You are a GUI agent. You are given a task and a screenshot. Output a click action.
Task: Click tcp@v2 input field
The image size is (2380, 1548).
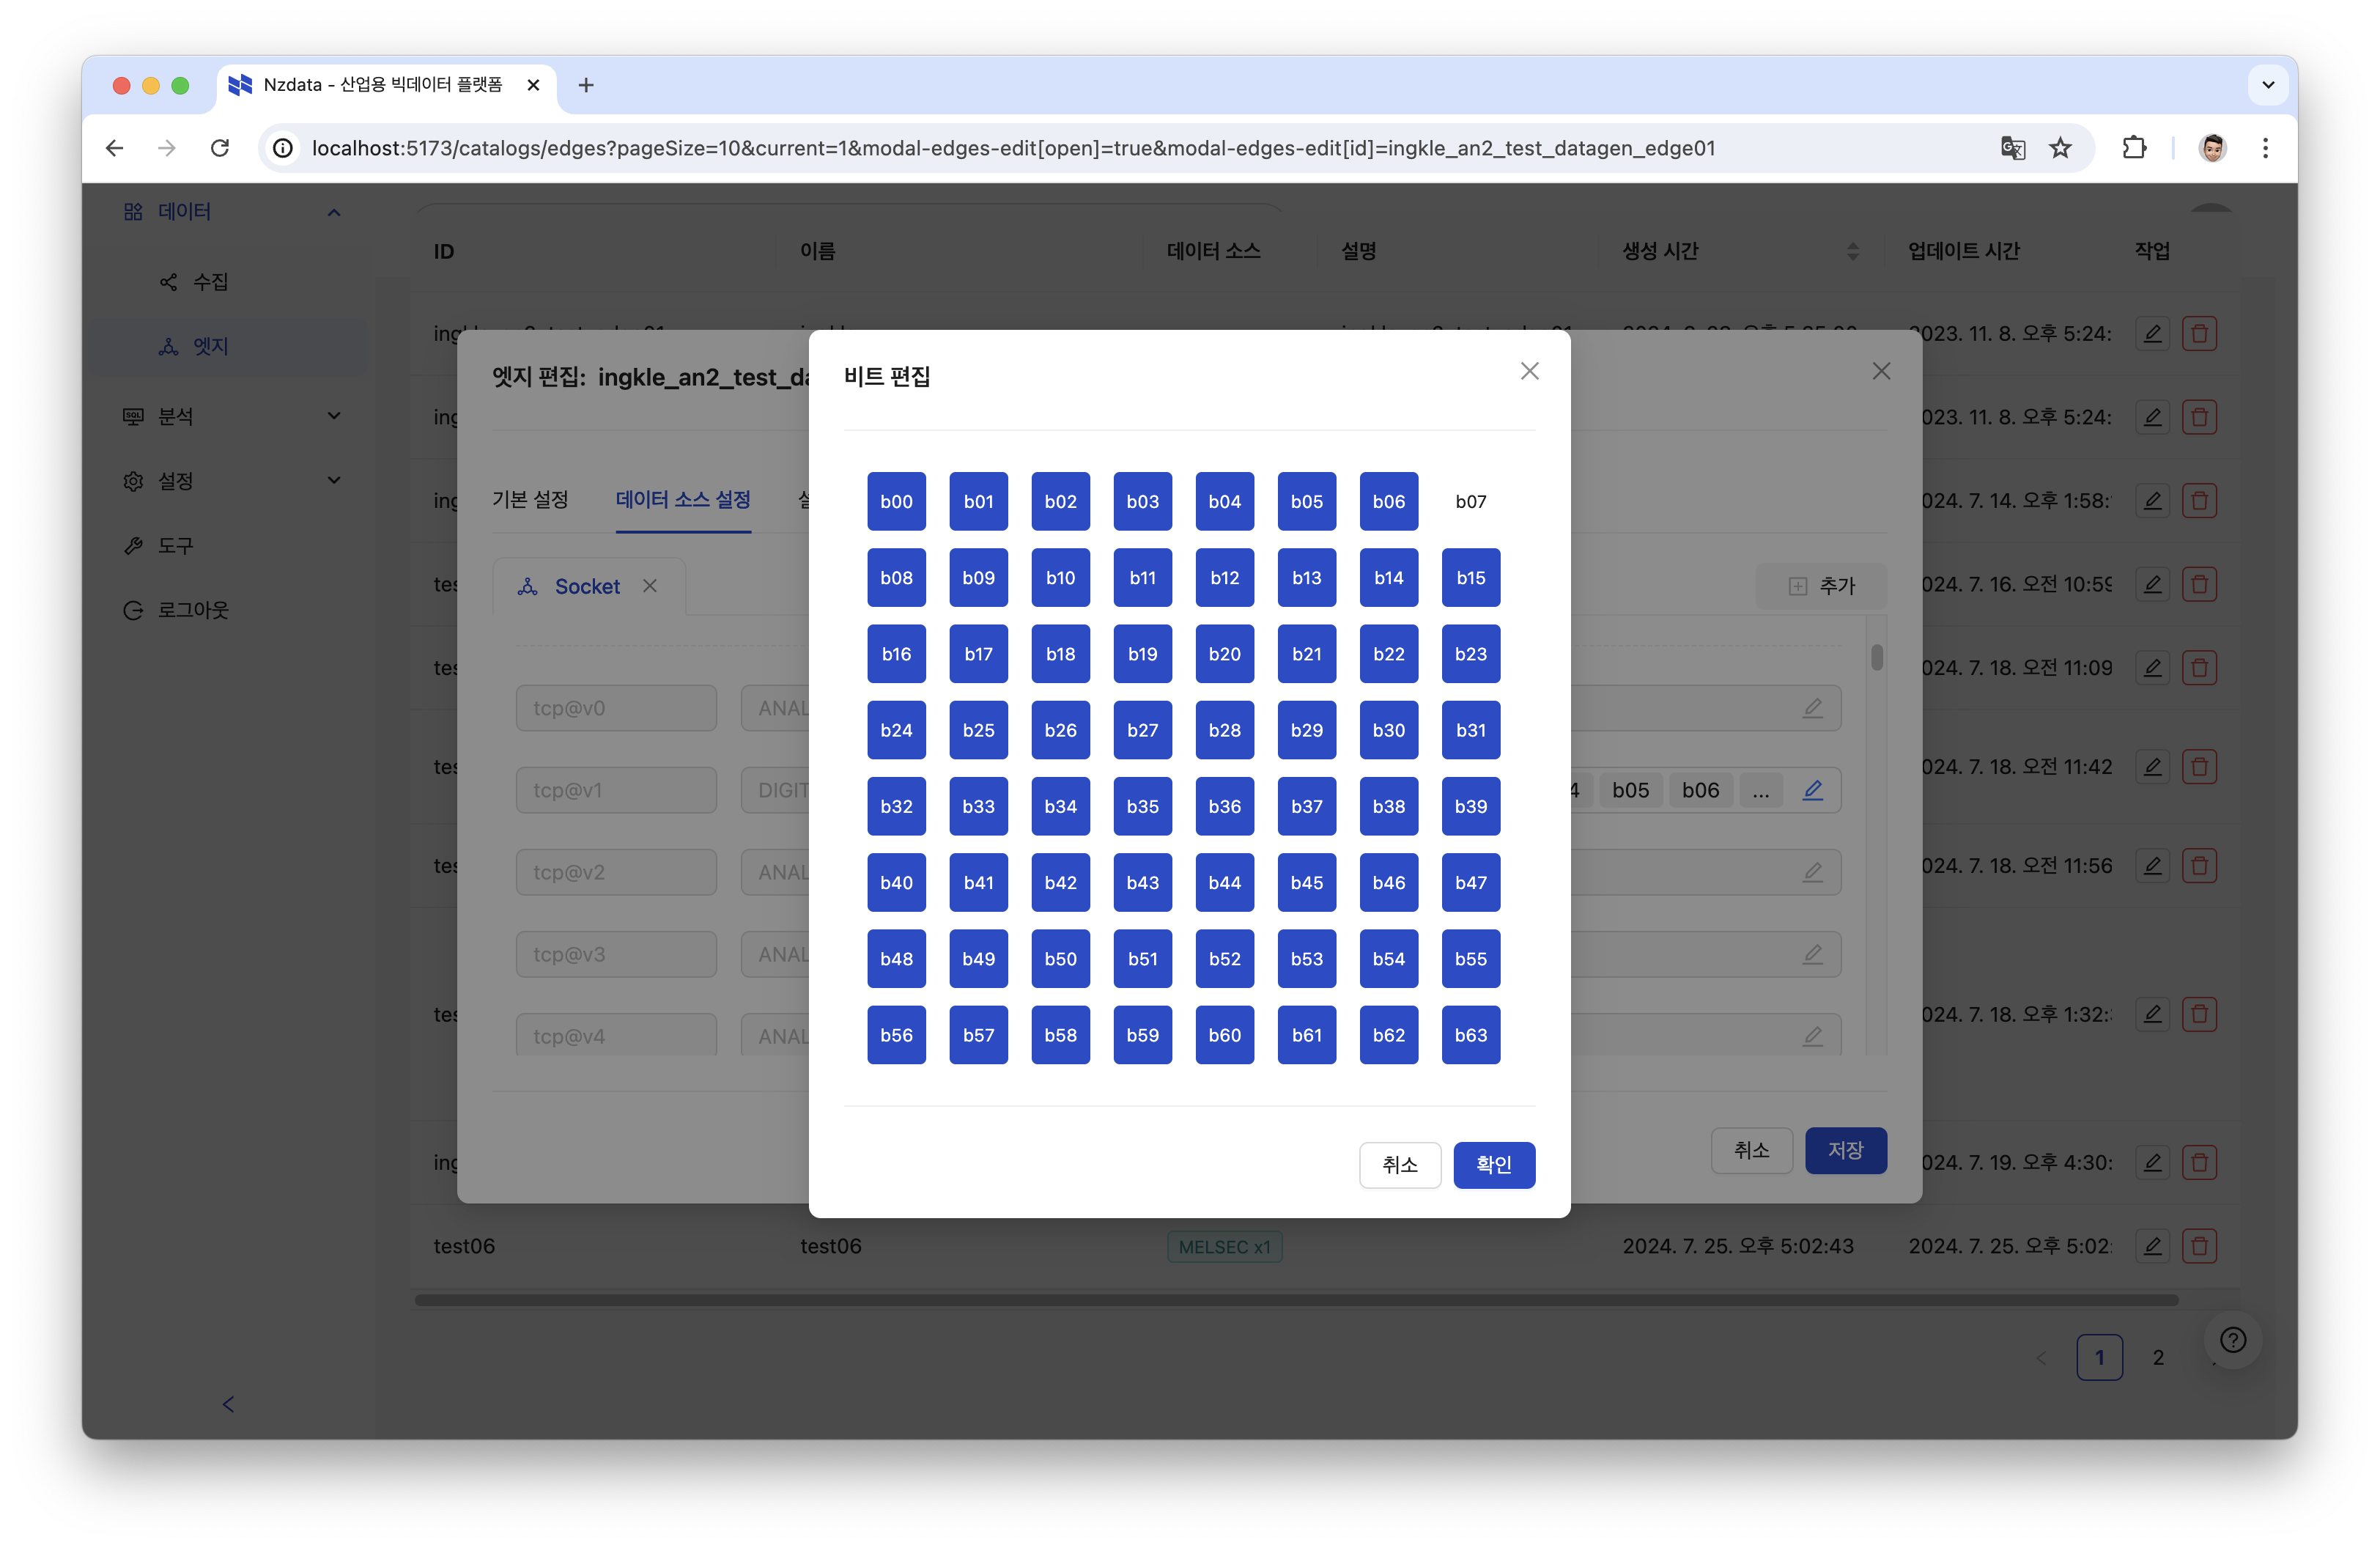pos(616,872)
